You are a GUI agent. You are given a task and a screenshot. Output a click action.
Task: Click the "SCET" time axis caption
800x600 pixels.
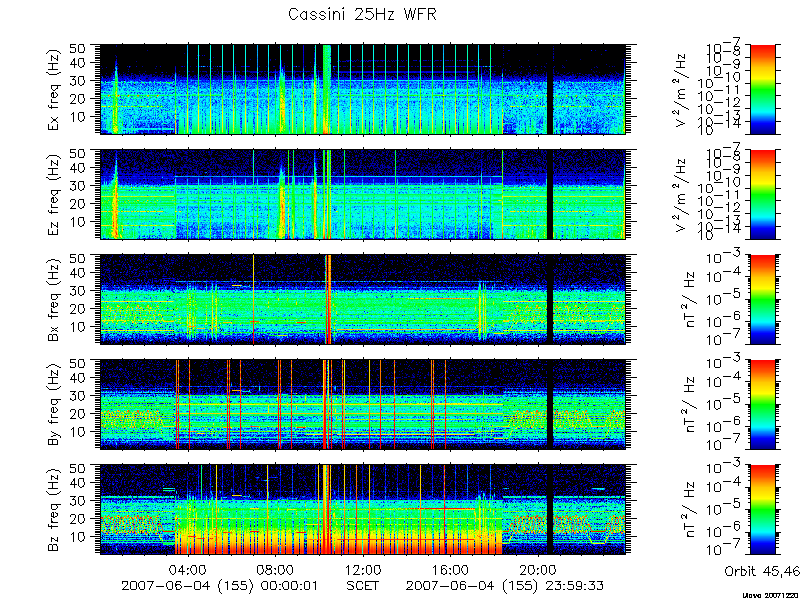click(x=363, y=586)
